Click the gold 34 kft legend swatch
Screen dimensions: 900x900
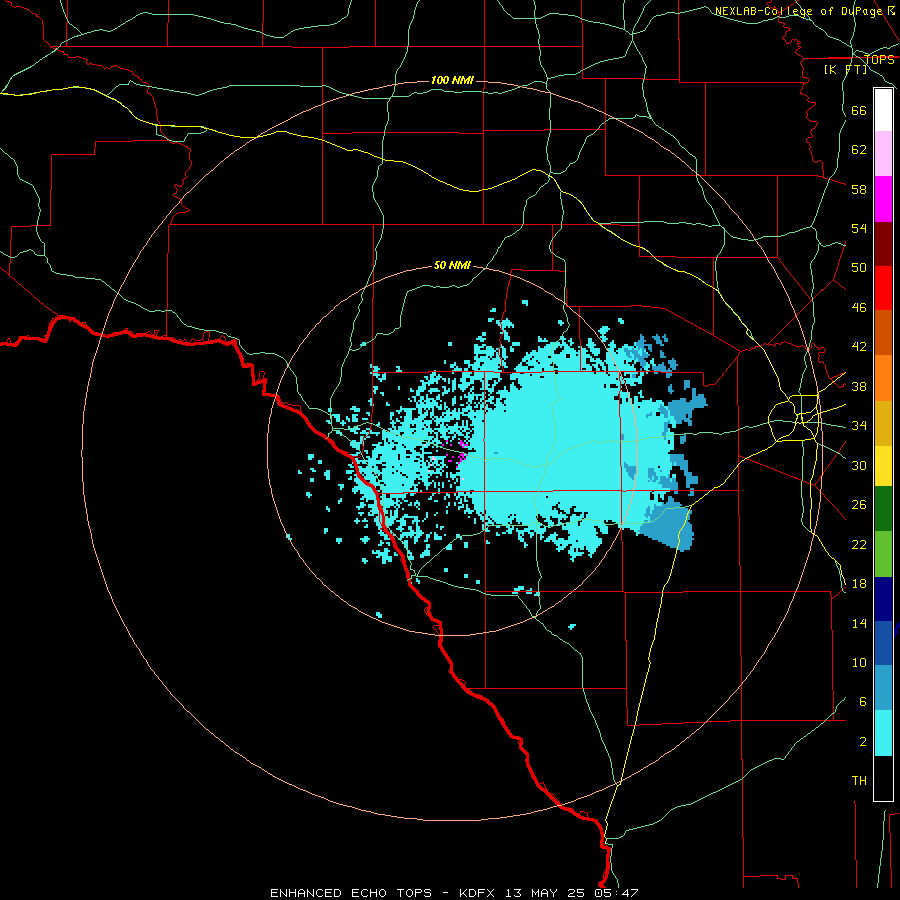883,423
